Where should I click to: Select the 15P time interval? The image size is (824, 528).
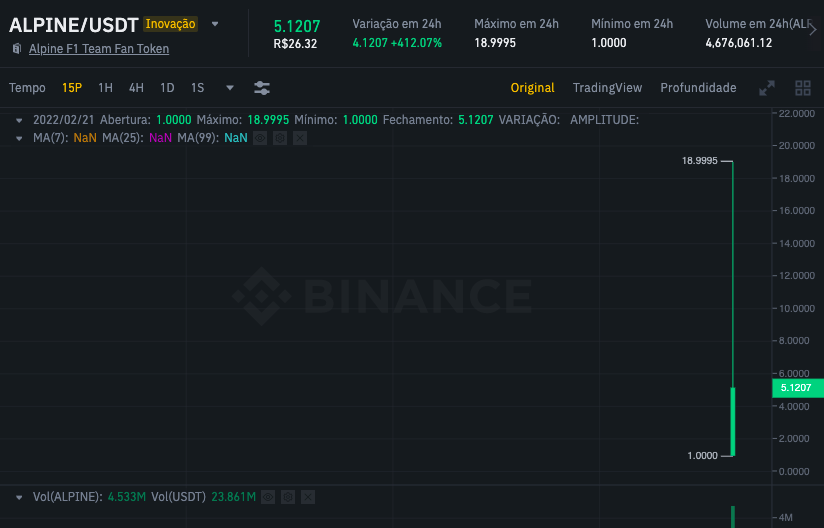click(x=72, y=88)
